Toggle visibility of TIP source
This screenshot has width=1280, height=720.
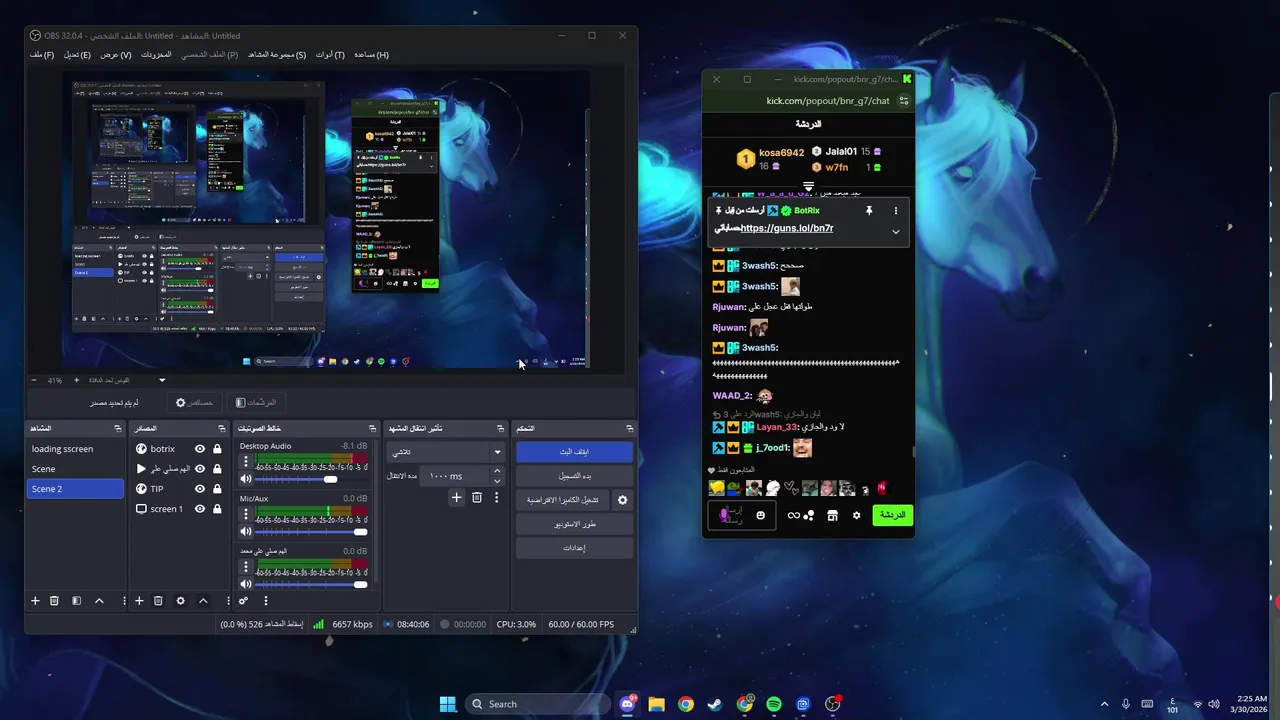pos(200,489)
